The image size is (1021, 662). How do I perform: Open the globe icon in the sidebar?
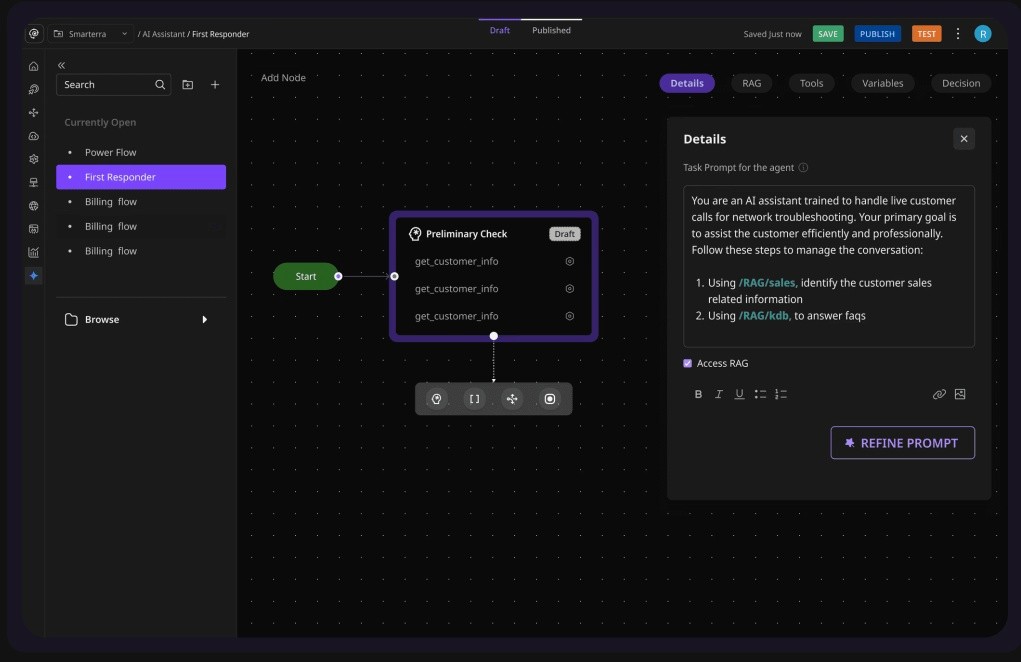34,206
